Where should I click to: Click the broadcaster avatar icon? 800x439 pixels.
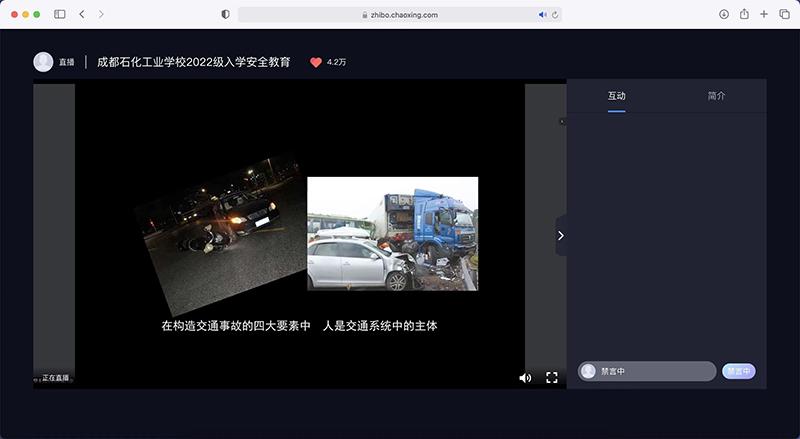[43, 62]
